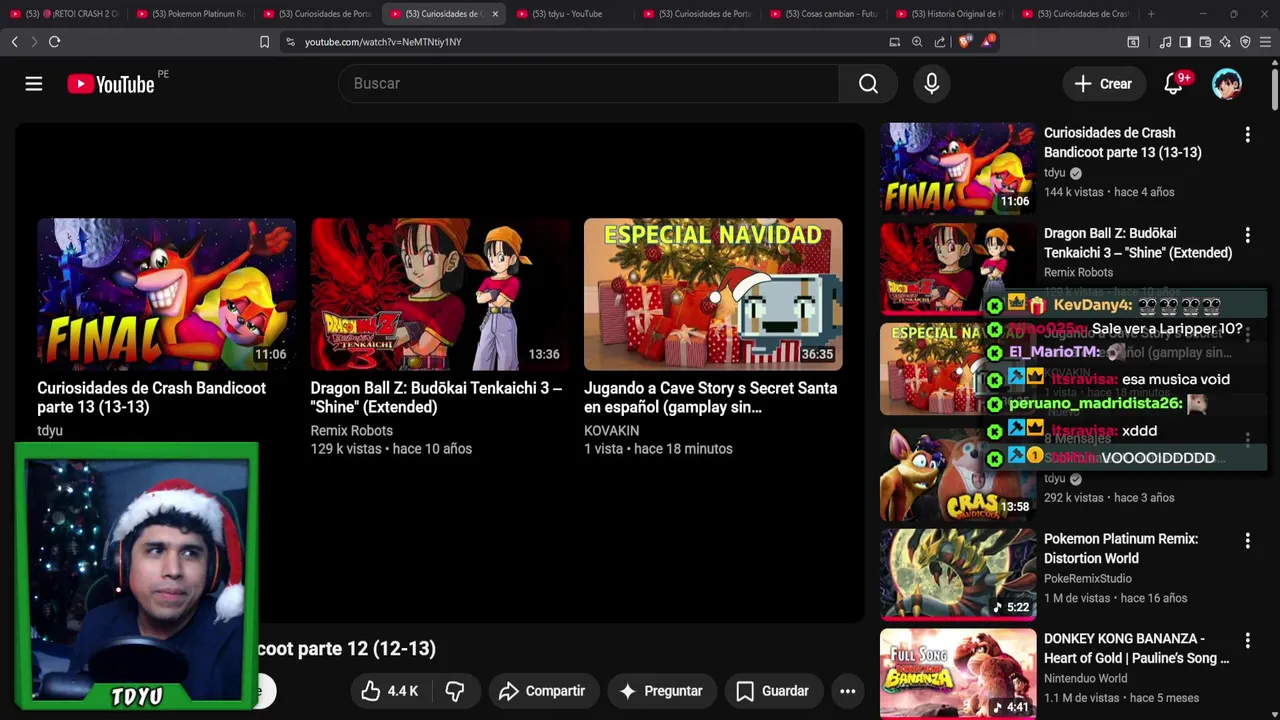Click the share page icon in address bar
Viewport: 1280px width, 720px height.
click(x=940, y=42)
